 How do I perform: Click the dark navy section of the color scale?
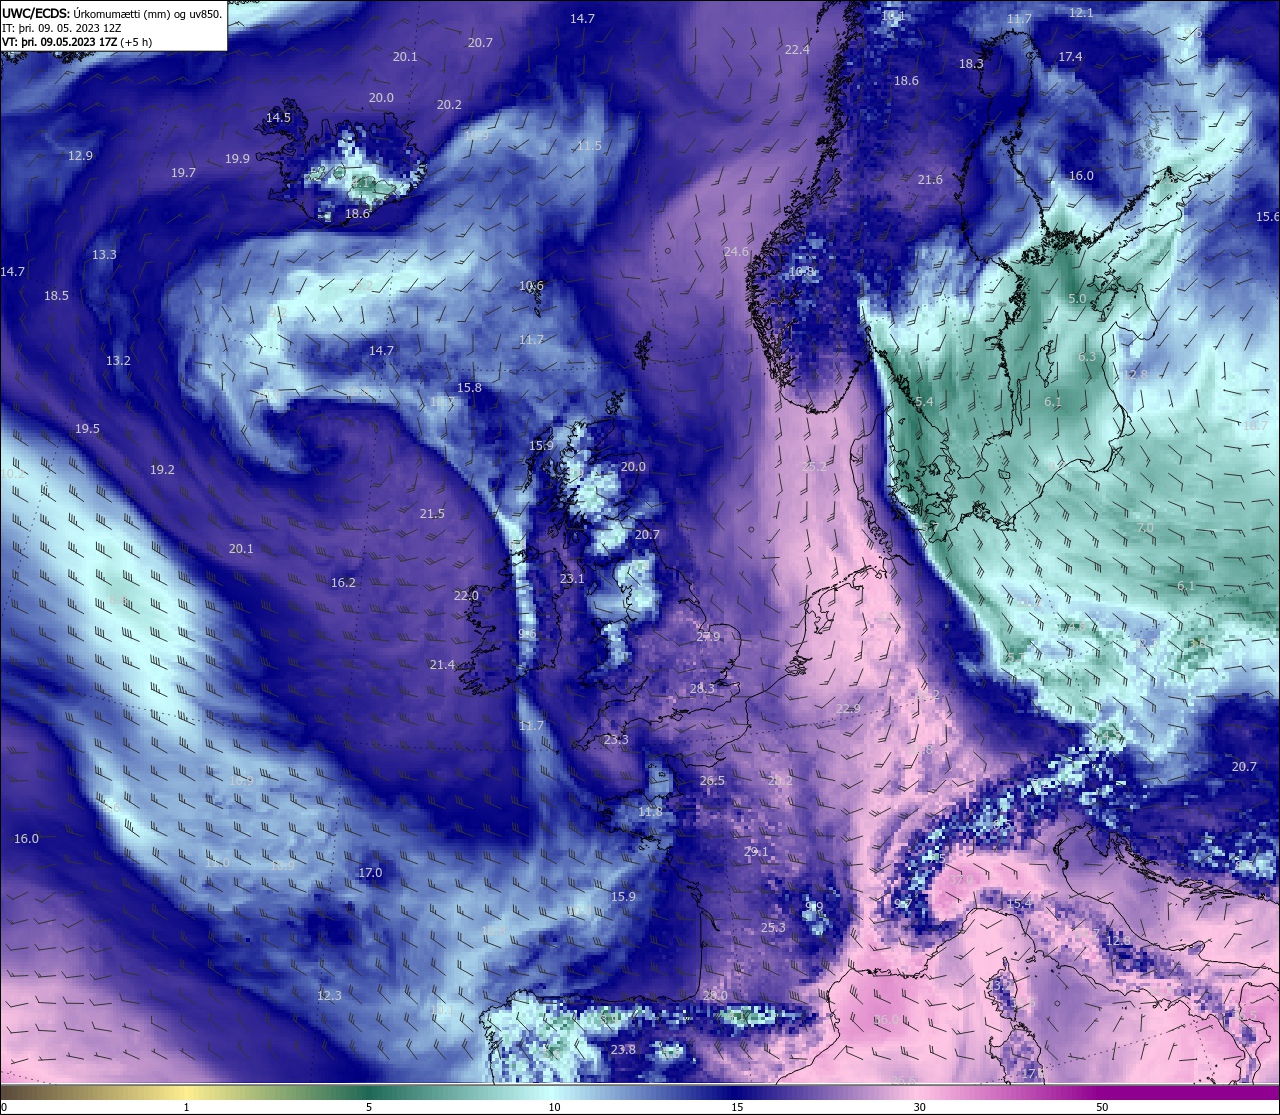click(737, 1092)
